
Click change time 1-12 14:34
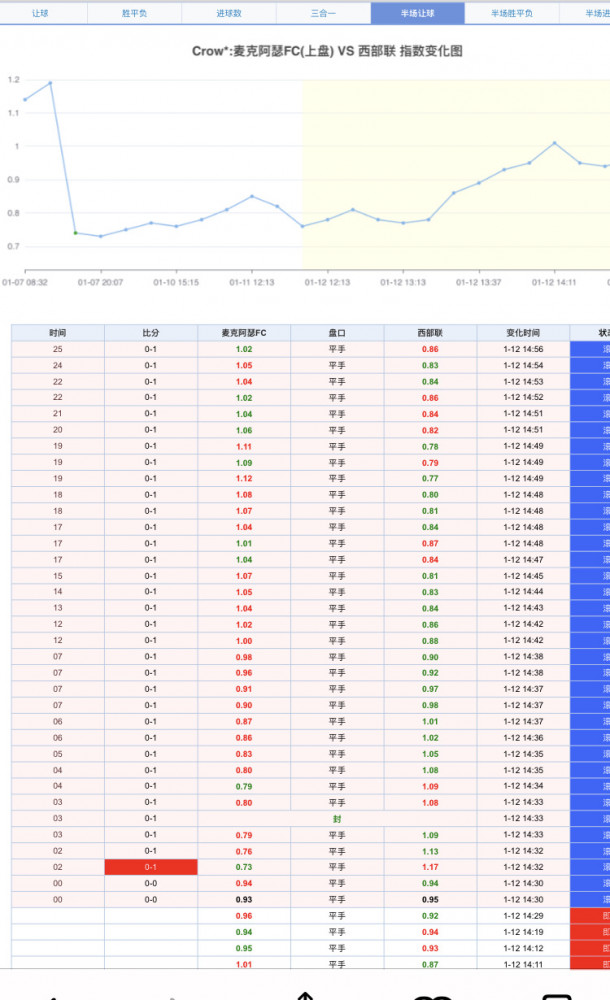coord(523,786)
